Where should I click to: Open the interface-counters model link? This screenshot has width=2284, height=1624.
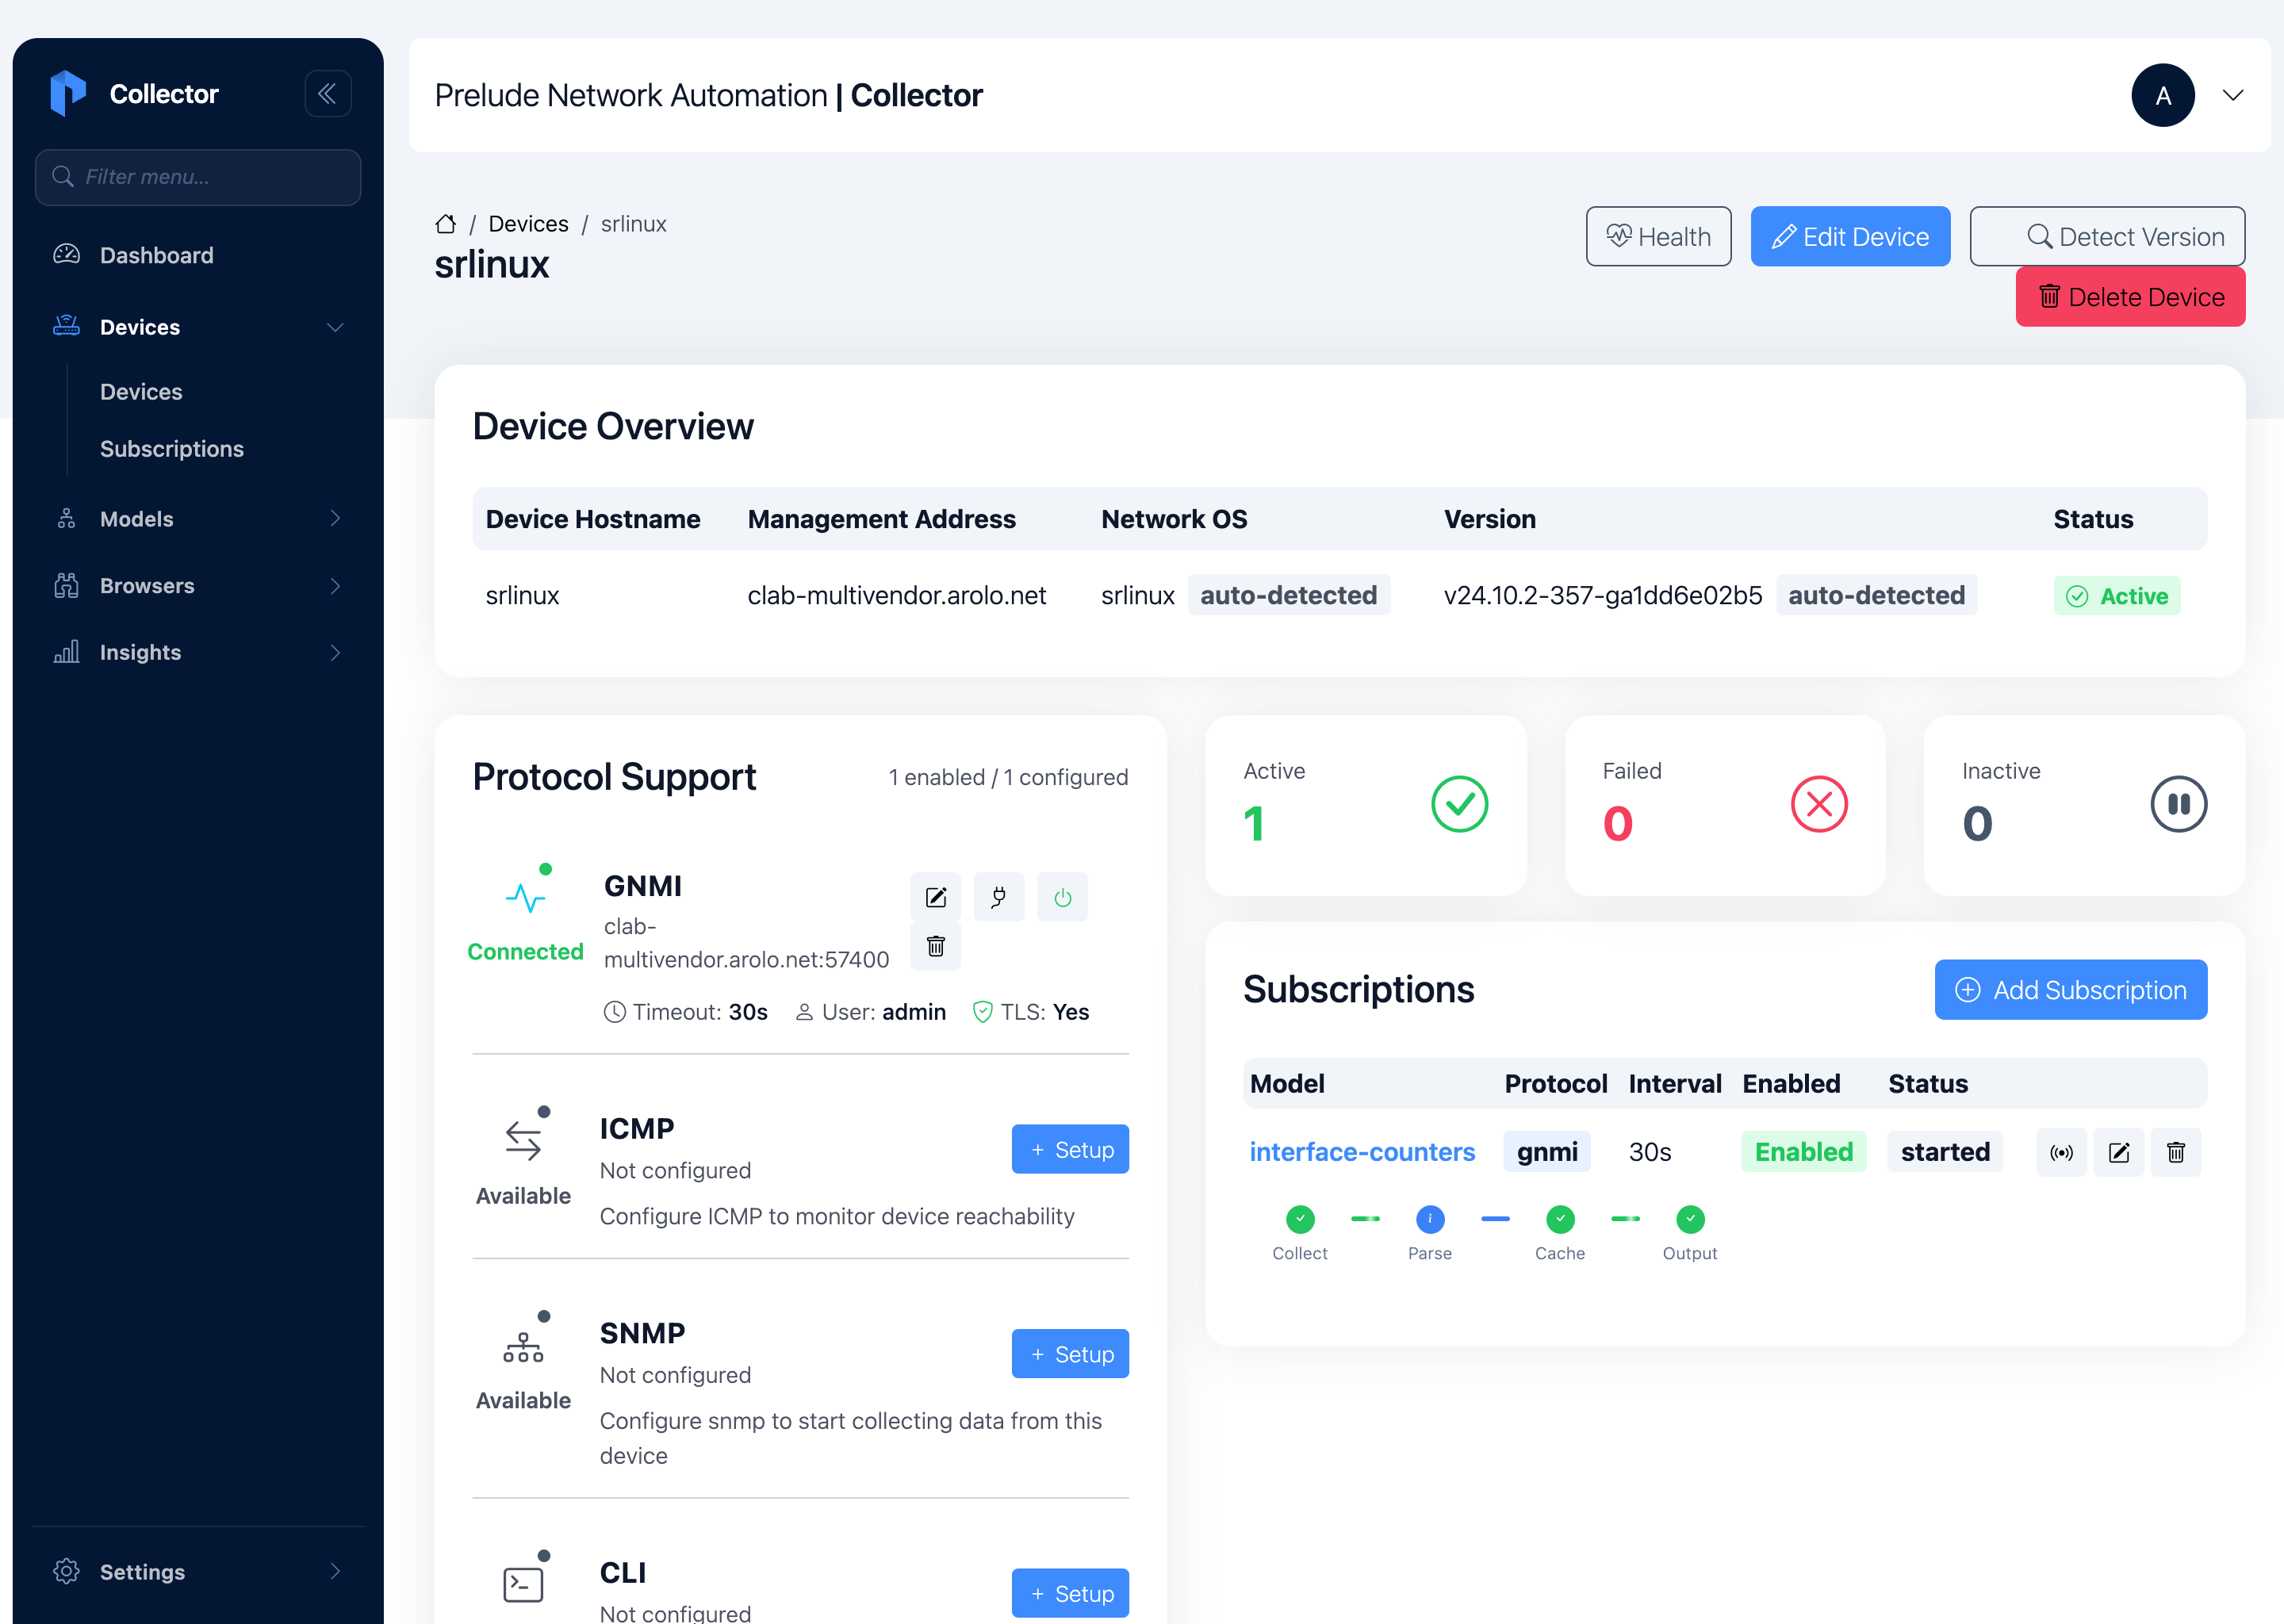pos(1362,1152)
